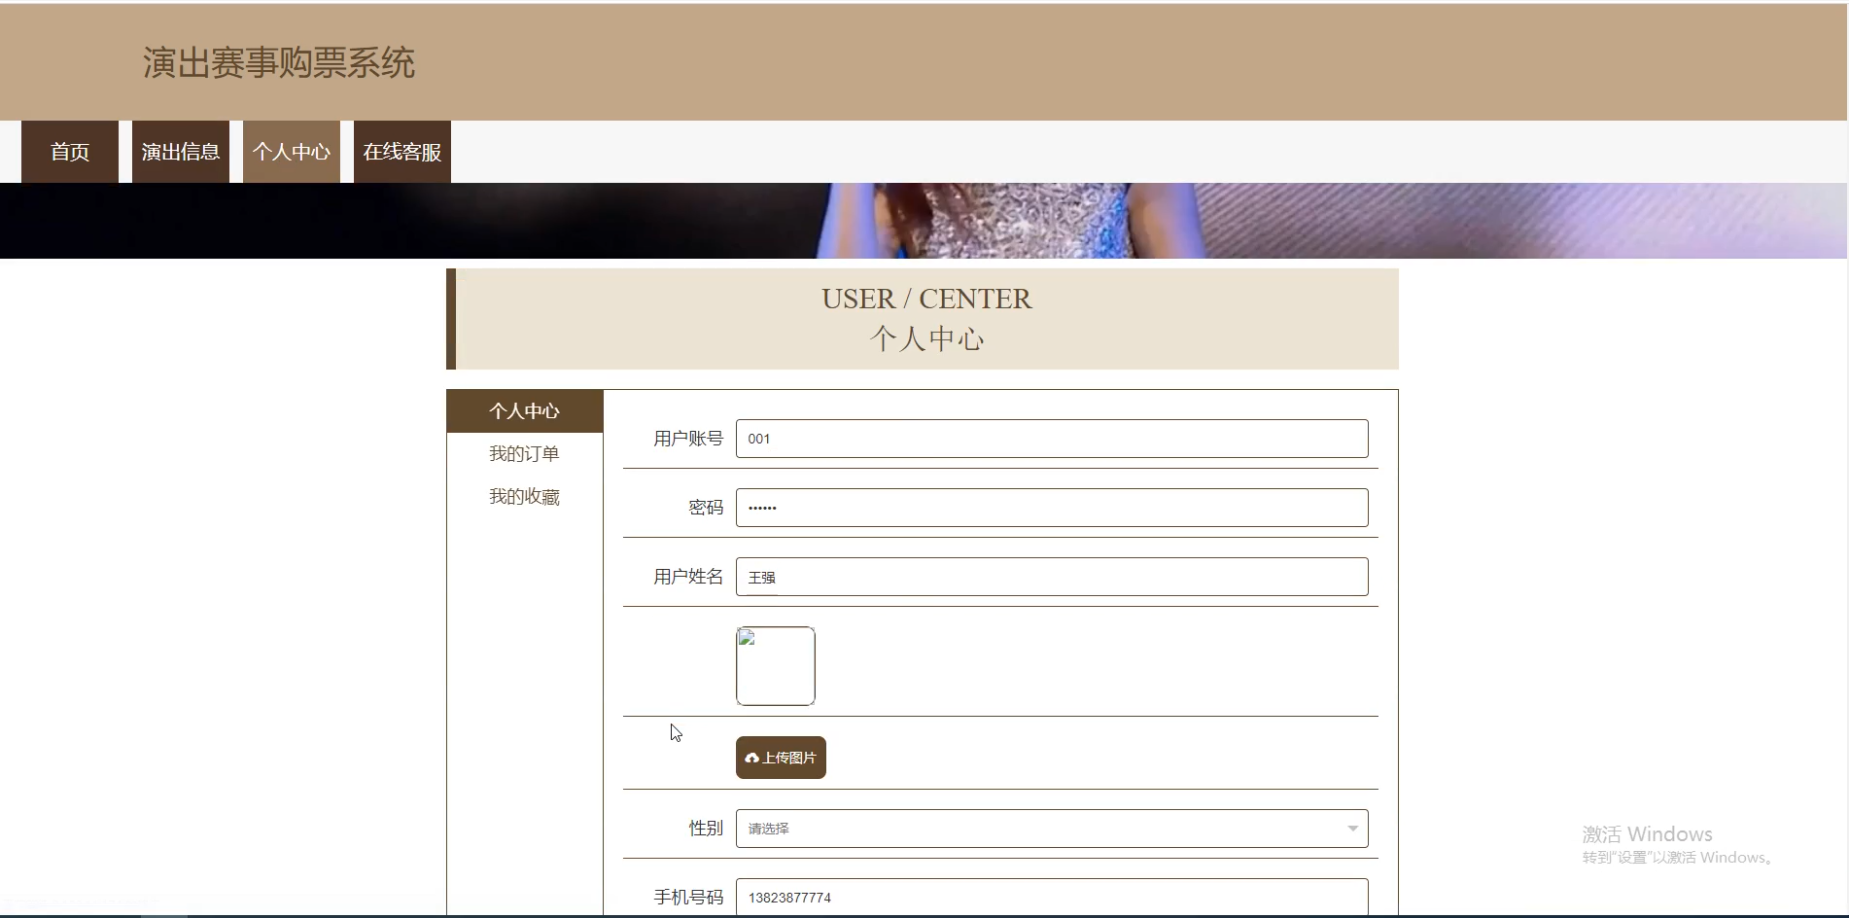Open 我的收藏 in the sidebar

[524, 496]
